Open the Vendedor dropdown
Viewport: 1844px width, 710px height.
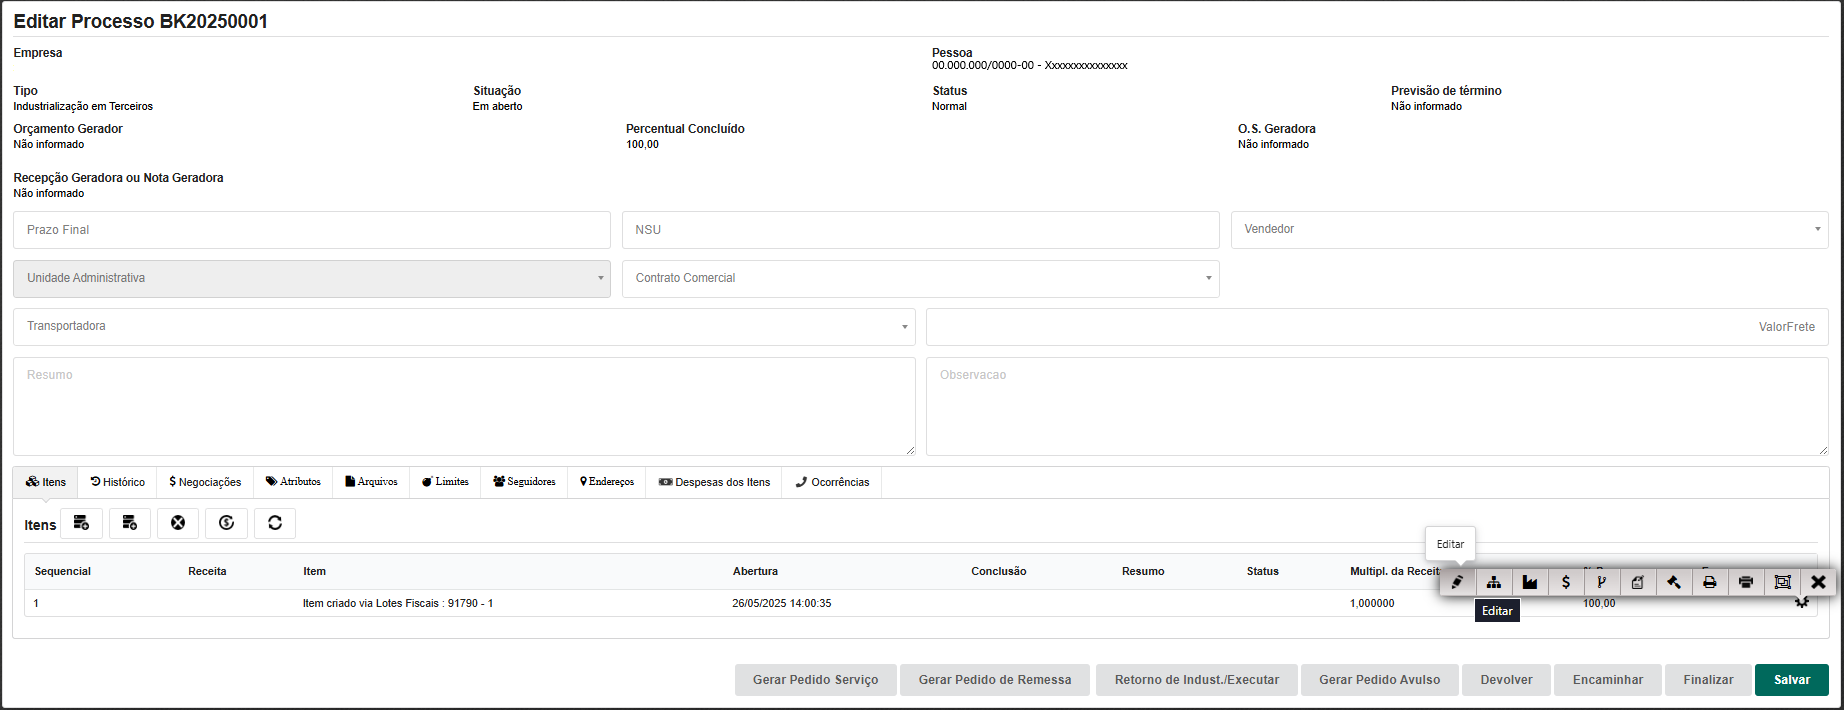click(x=1528, y=230)
